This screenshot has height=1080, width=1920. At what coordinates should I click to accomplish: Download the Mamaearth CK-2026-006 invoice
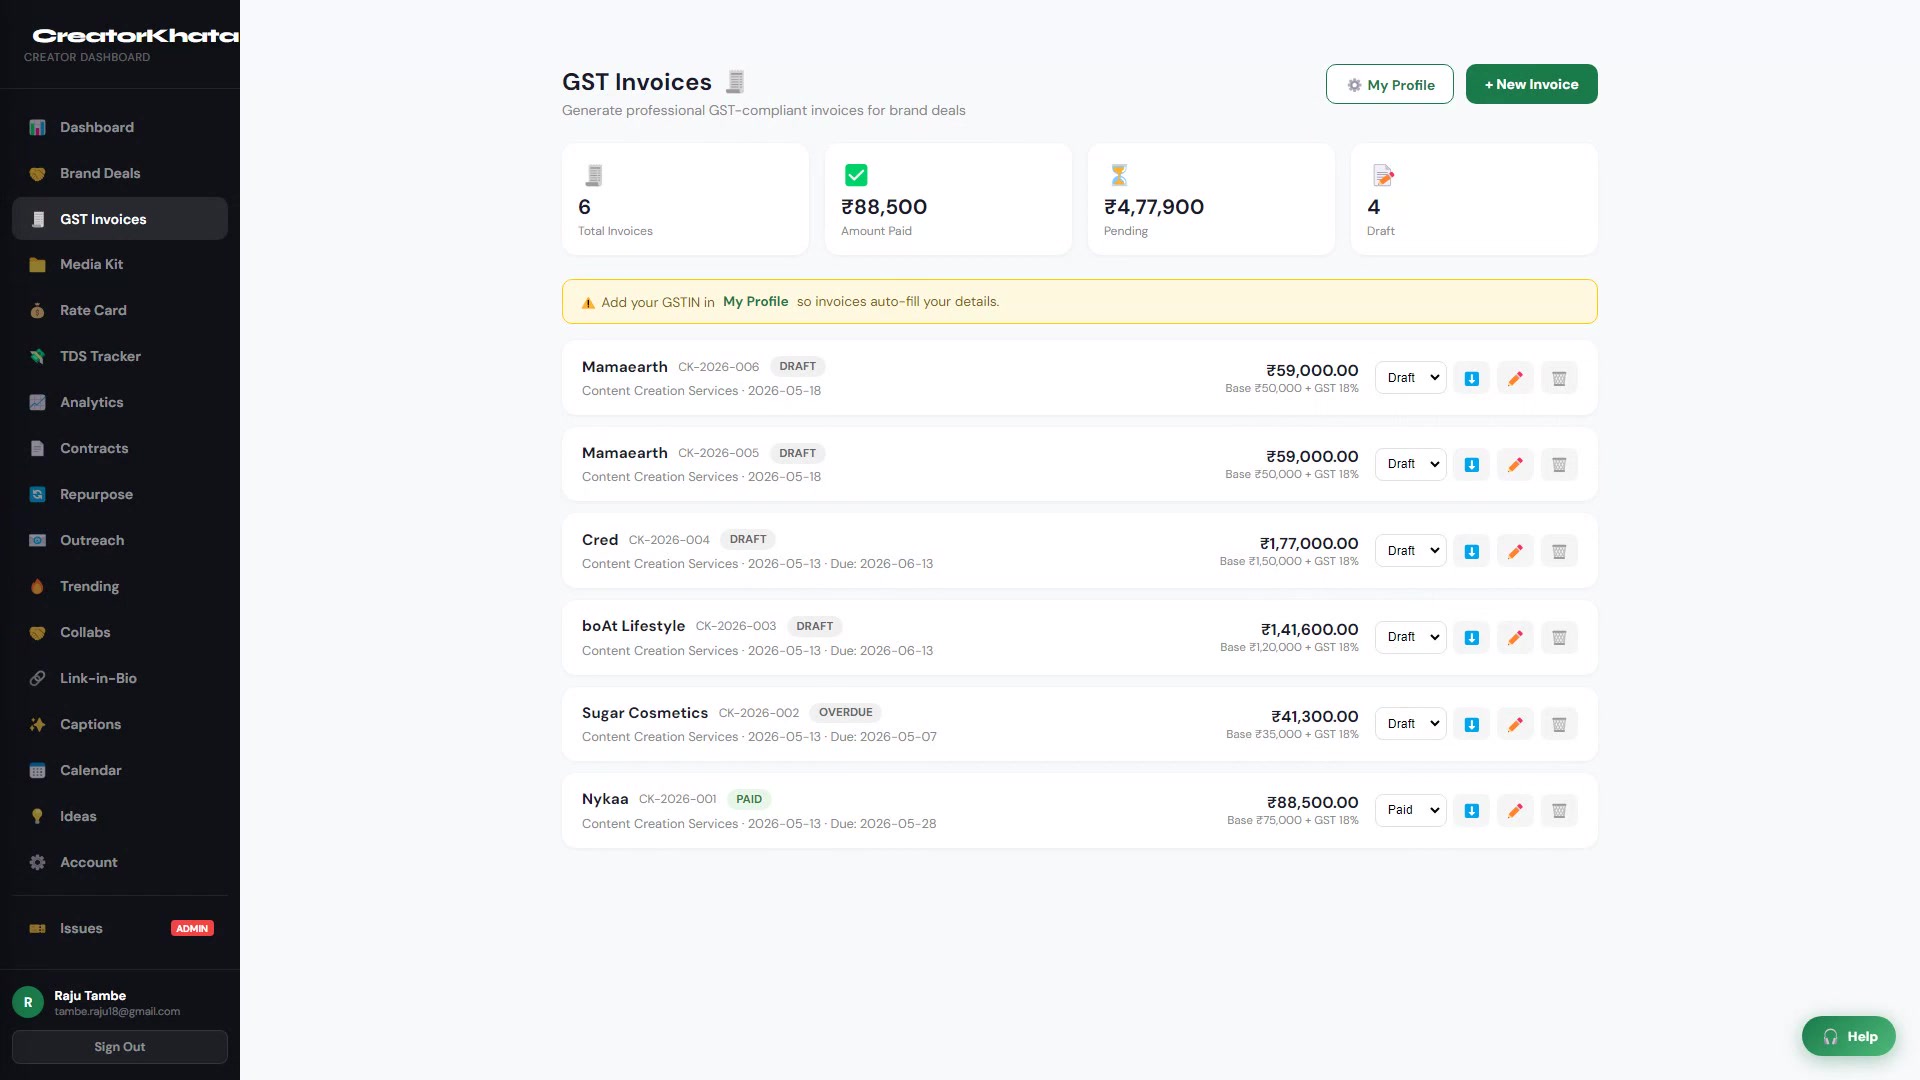[1472, 378]
